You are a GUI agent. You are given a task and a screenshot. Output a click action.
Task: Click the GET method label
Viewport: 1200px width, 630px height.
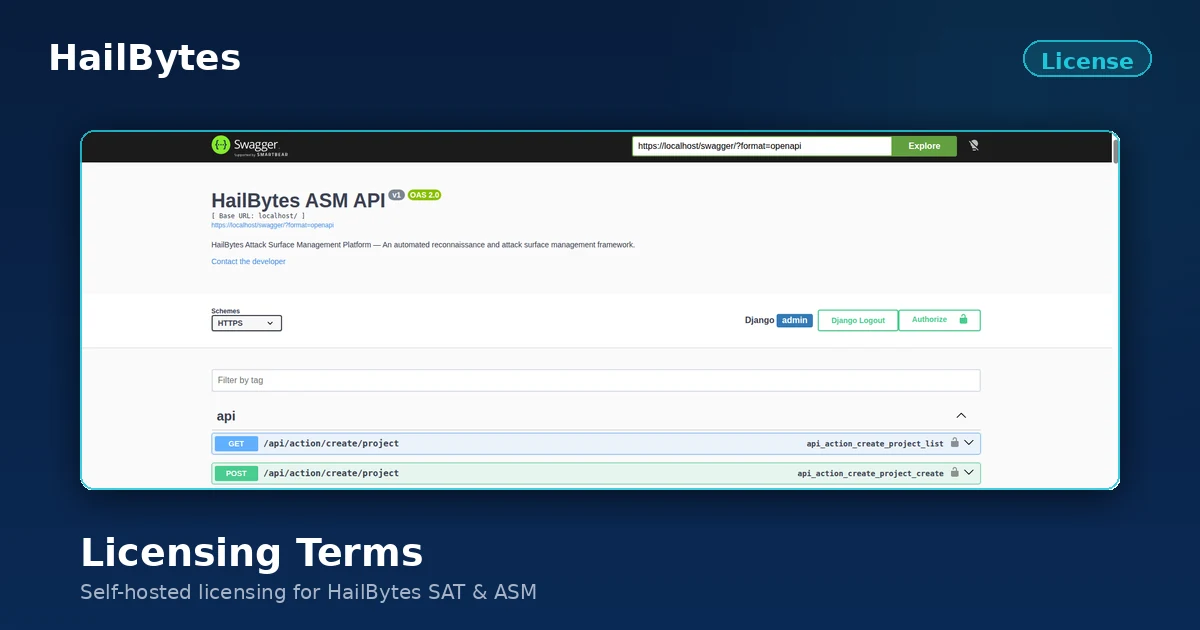click(236, 444)
